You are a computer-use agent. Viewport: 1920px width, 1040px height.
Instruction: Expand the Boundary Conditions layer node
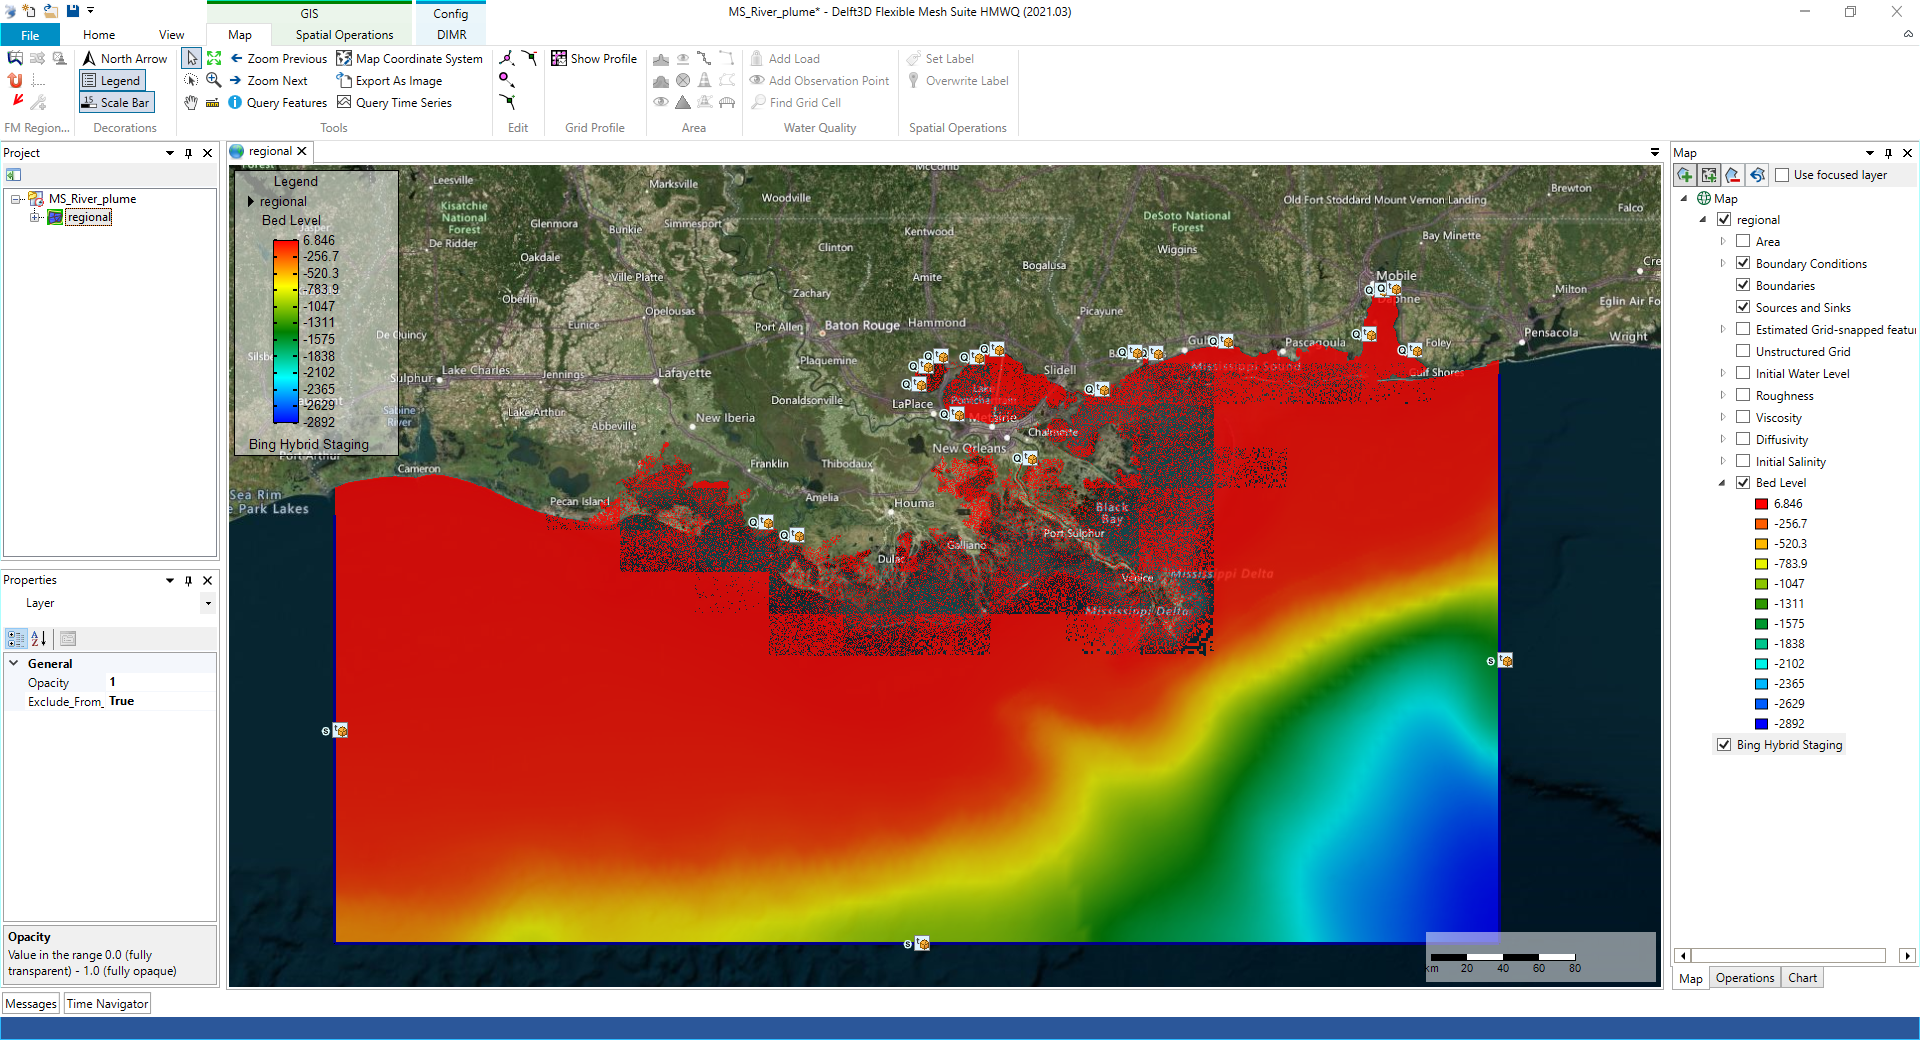click(1722, 264)
